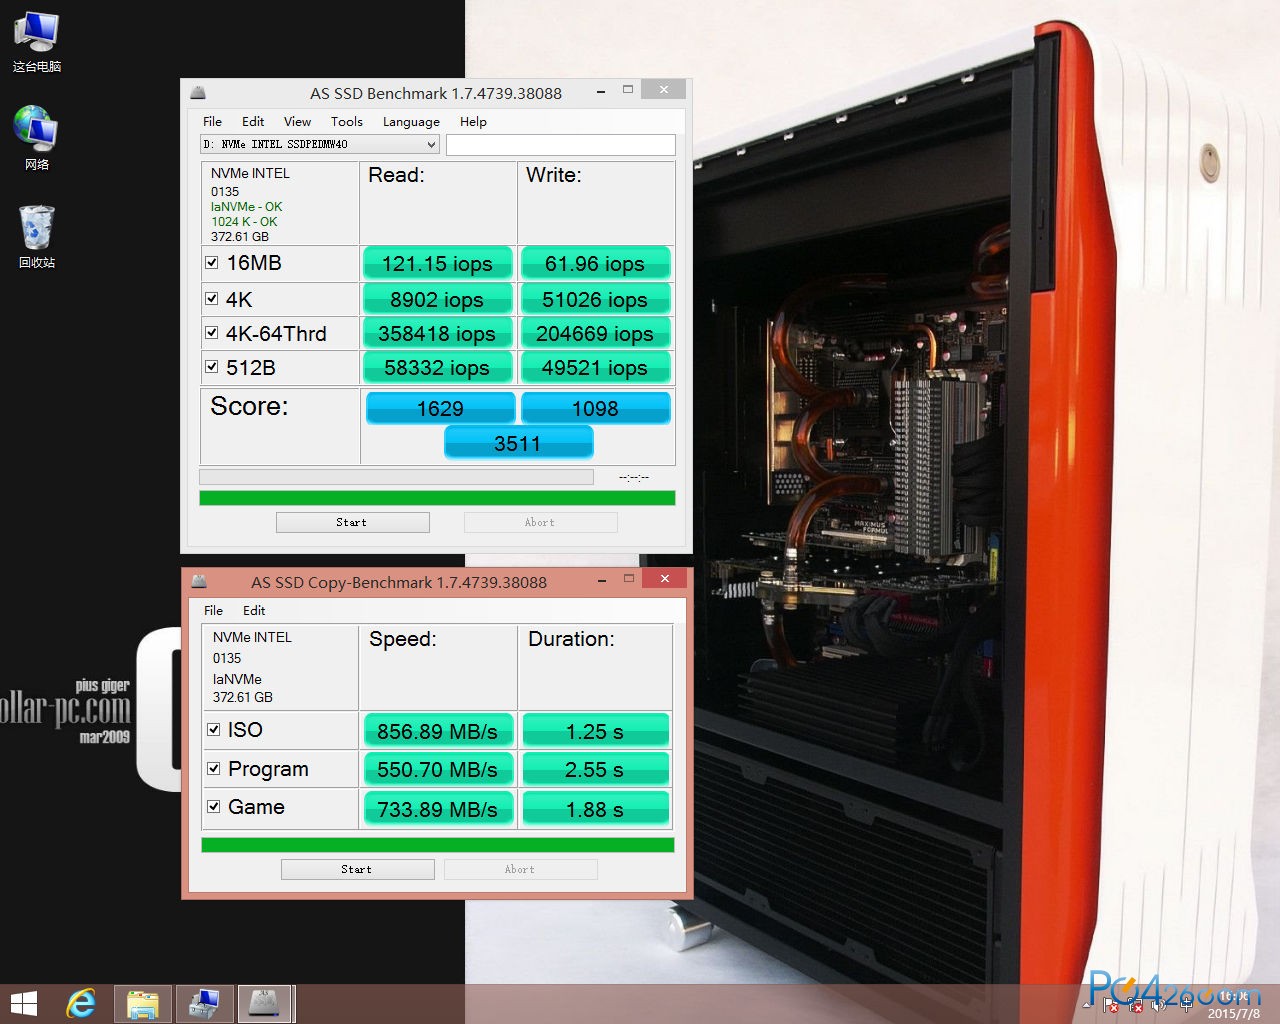Click the Windows Start button on taskbar
This screenshot has height=1024, width=1280.
23,1003
